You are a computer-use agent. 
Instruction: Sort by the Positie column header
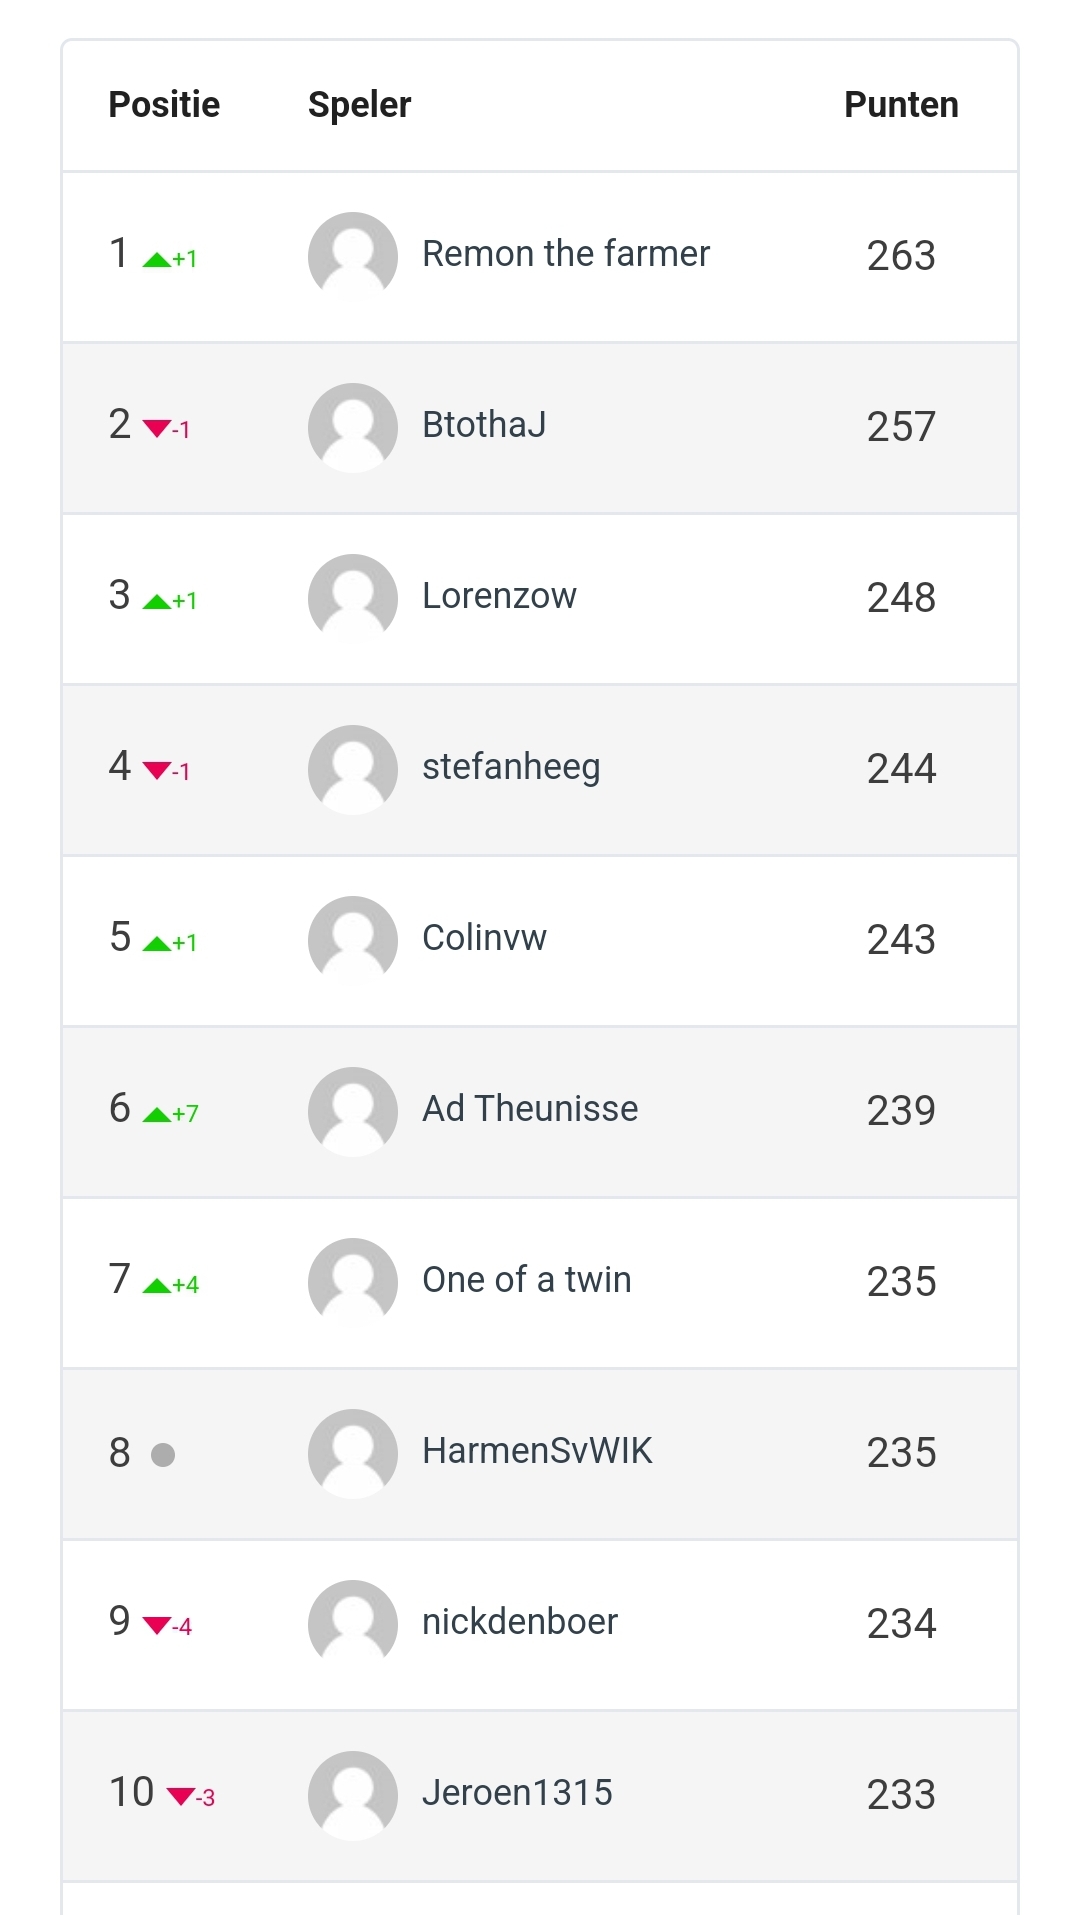coord(164,105)
